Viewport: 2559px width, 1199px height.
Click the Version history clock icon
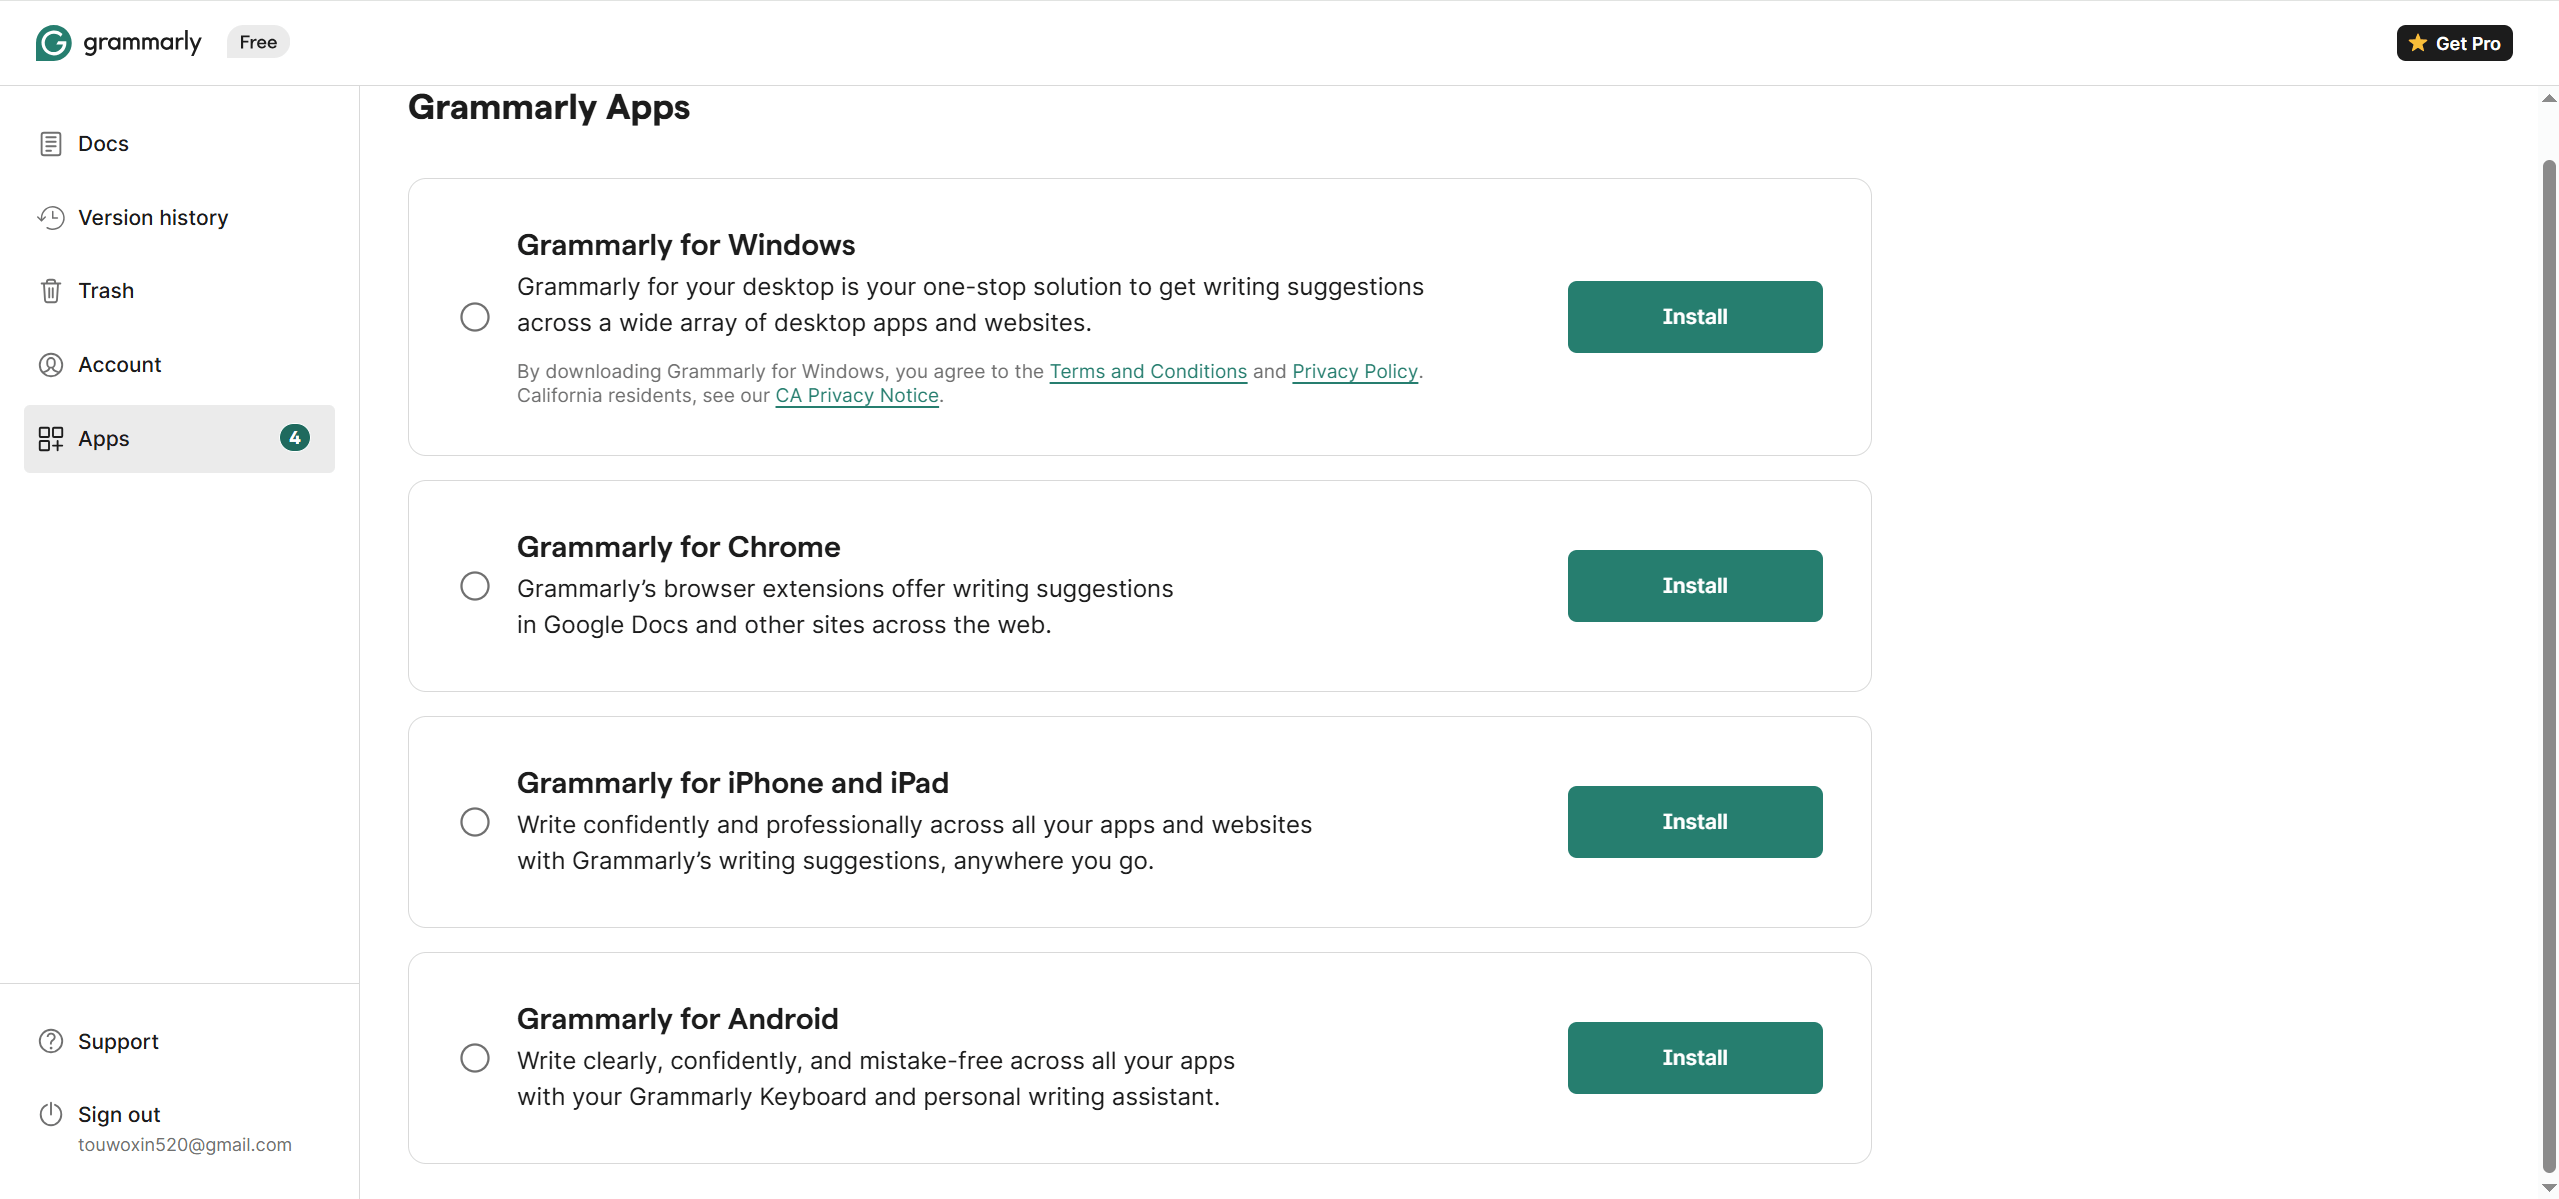tap(51, 218)
